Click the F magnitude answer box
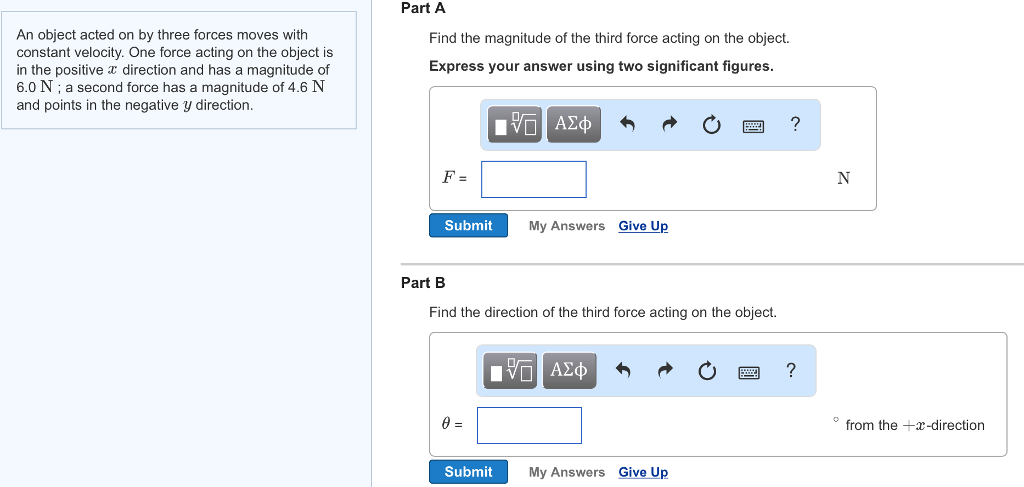 pyautogui.click(x=534, y=180)
